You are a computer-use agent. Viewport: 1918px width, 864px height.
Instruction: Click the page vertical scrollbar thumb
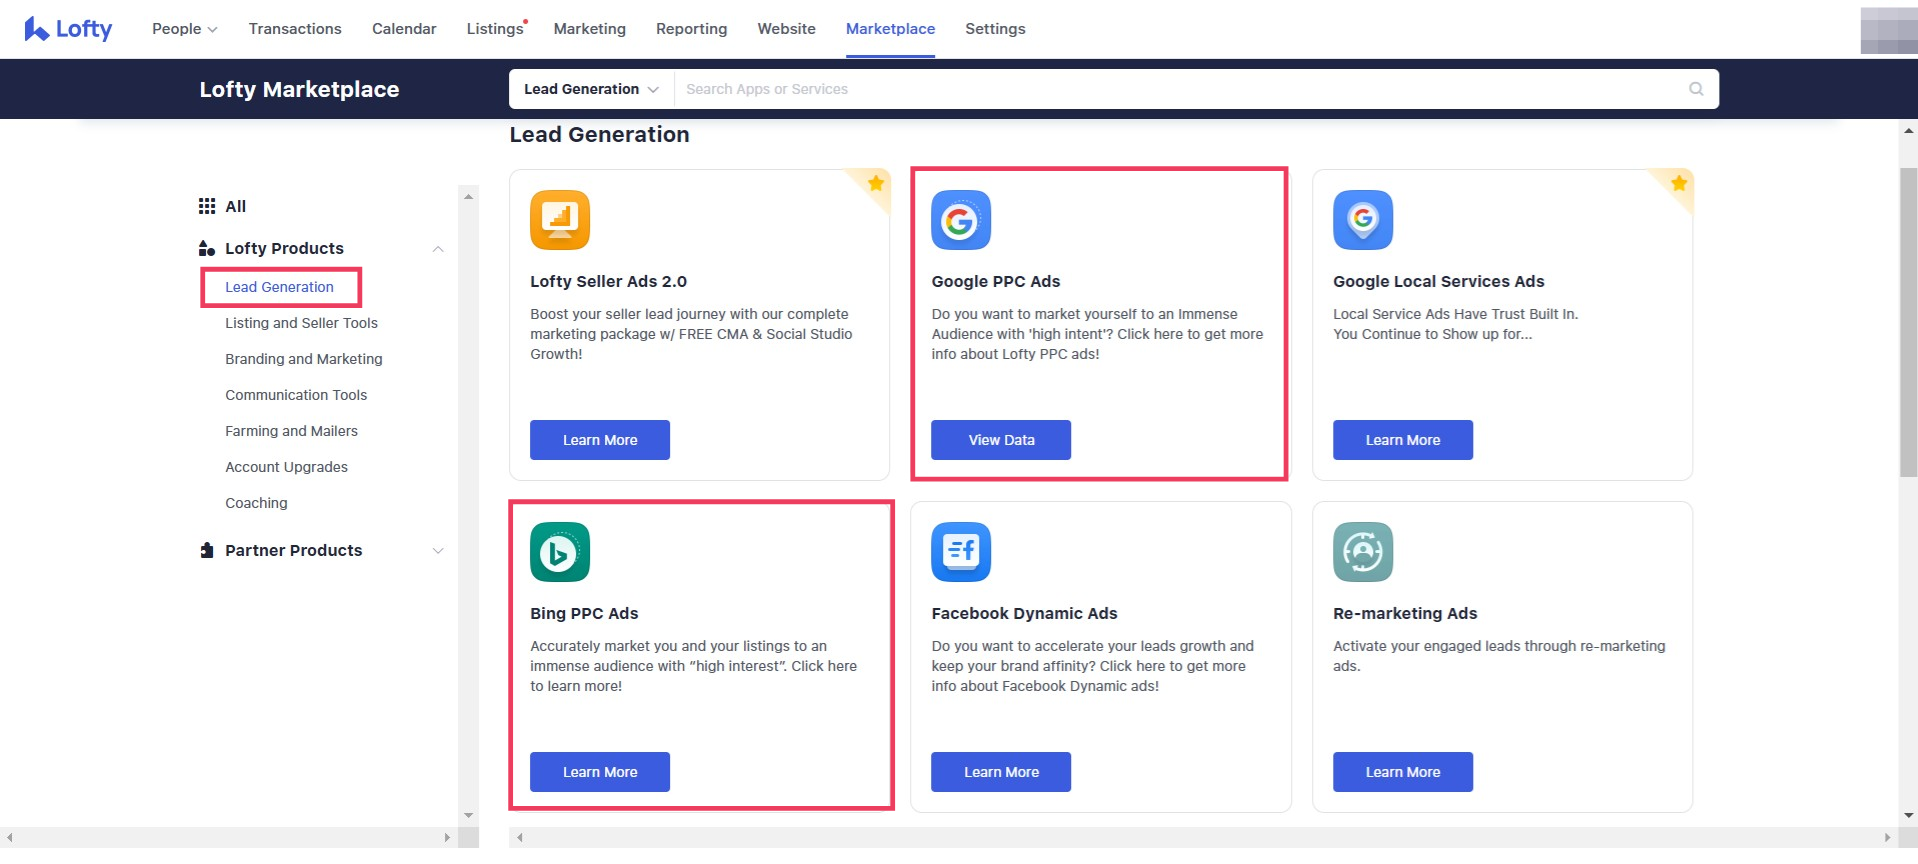point(1908,320)
